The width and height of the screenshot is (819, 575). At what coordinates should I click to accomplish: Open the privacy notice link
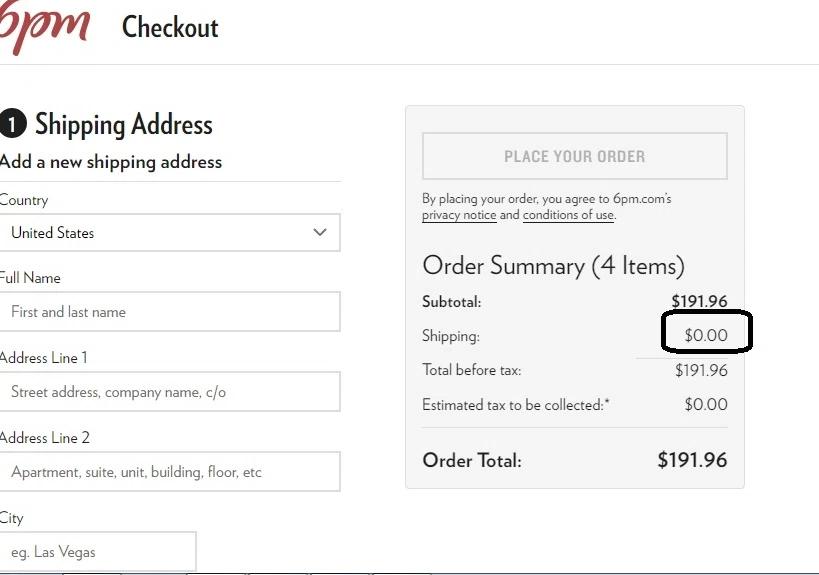(x=459, y=215)
